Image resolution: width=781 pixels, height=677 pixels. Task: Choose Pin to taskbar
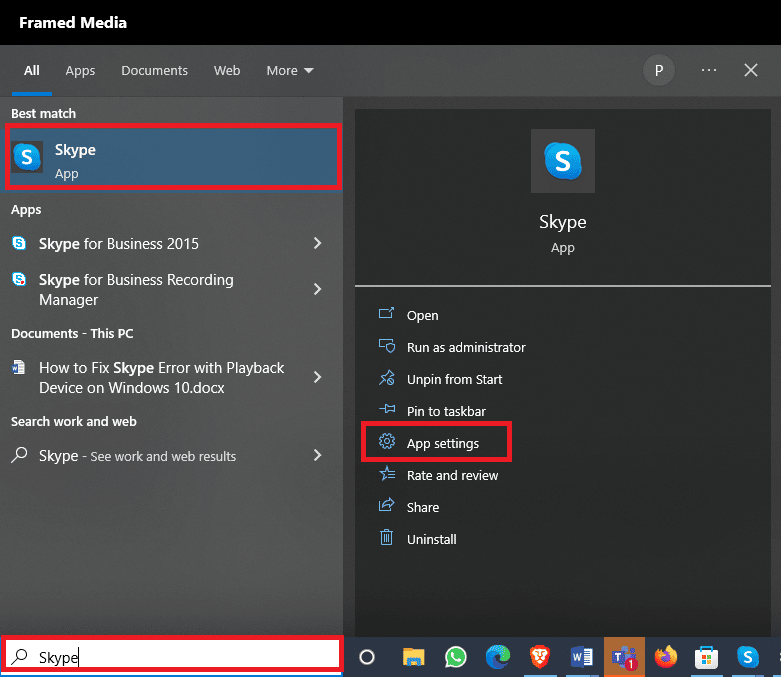tap(446, 411)
